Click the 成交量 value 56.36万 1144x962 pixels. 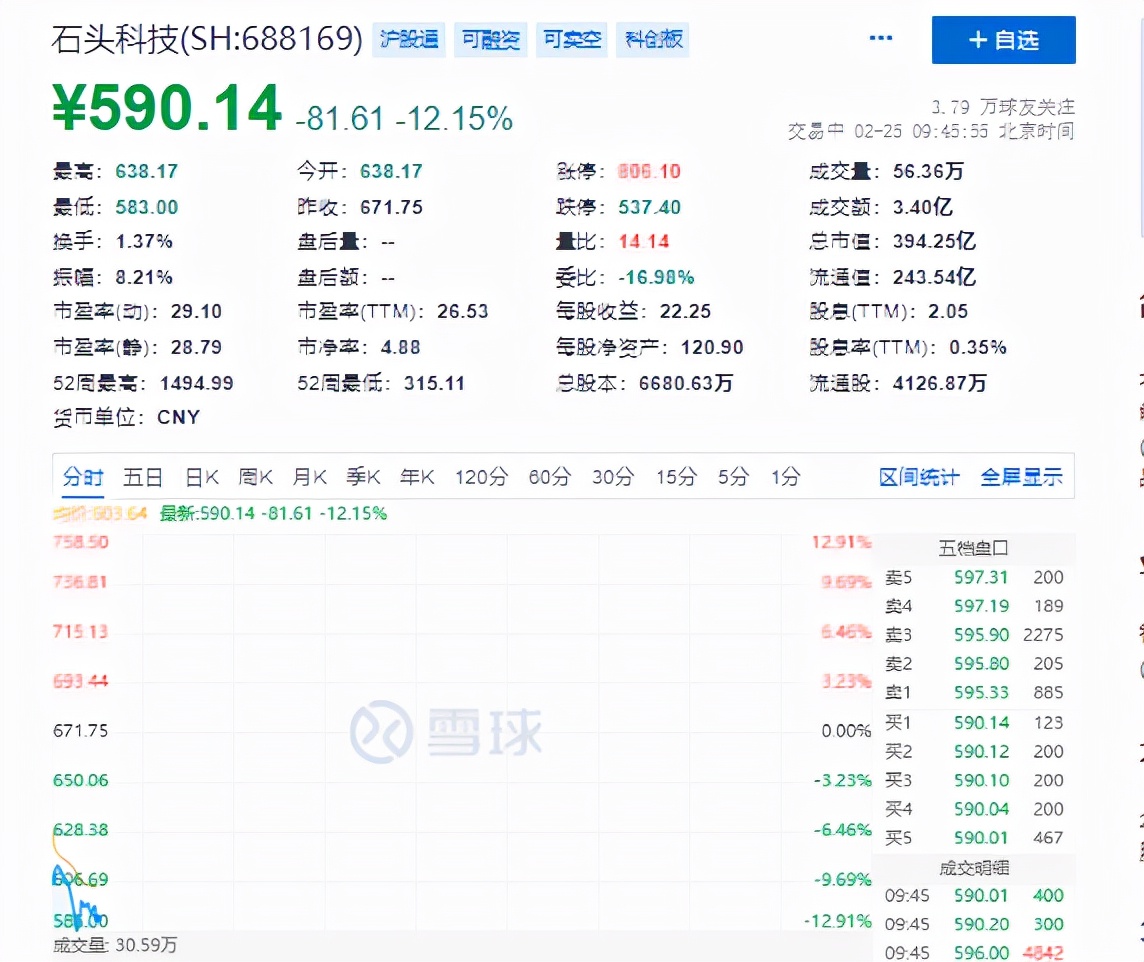(x=928, y=171)
